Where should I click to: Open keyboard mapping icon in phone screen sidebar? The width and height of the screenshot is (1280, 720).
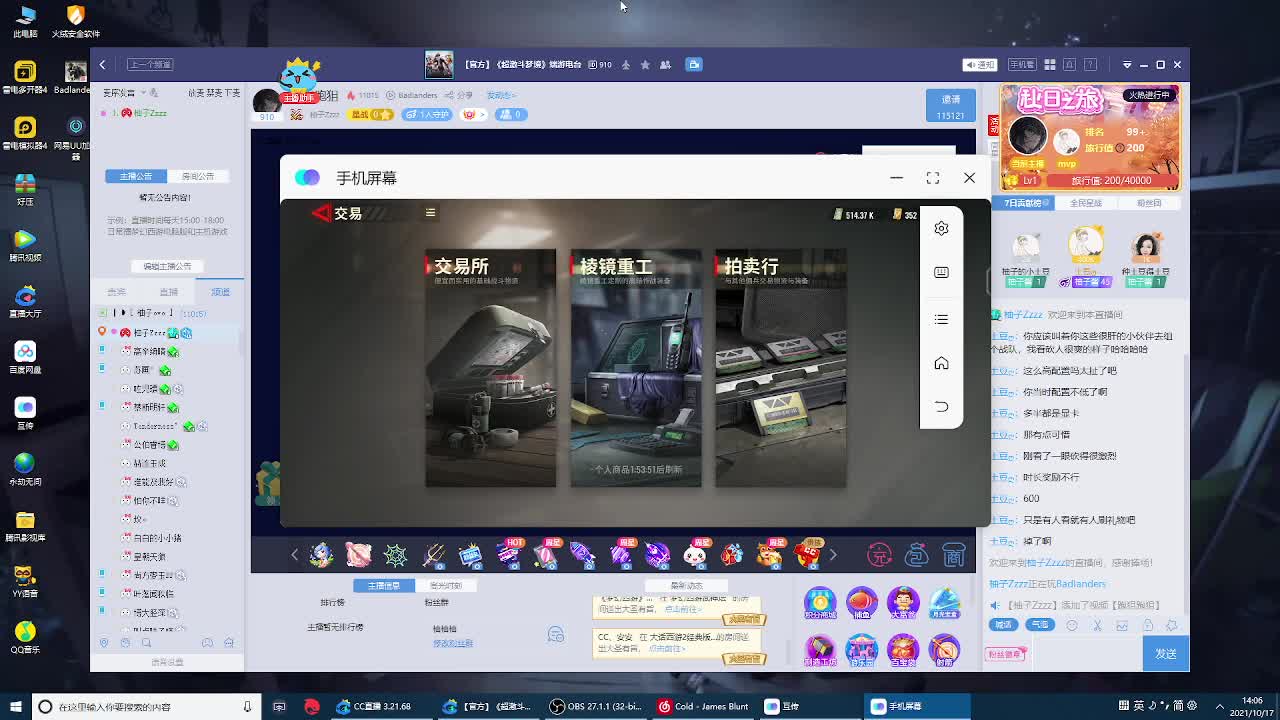(x=941, y=272)
